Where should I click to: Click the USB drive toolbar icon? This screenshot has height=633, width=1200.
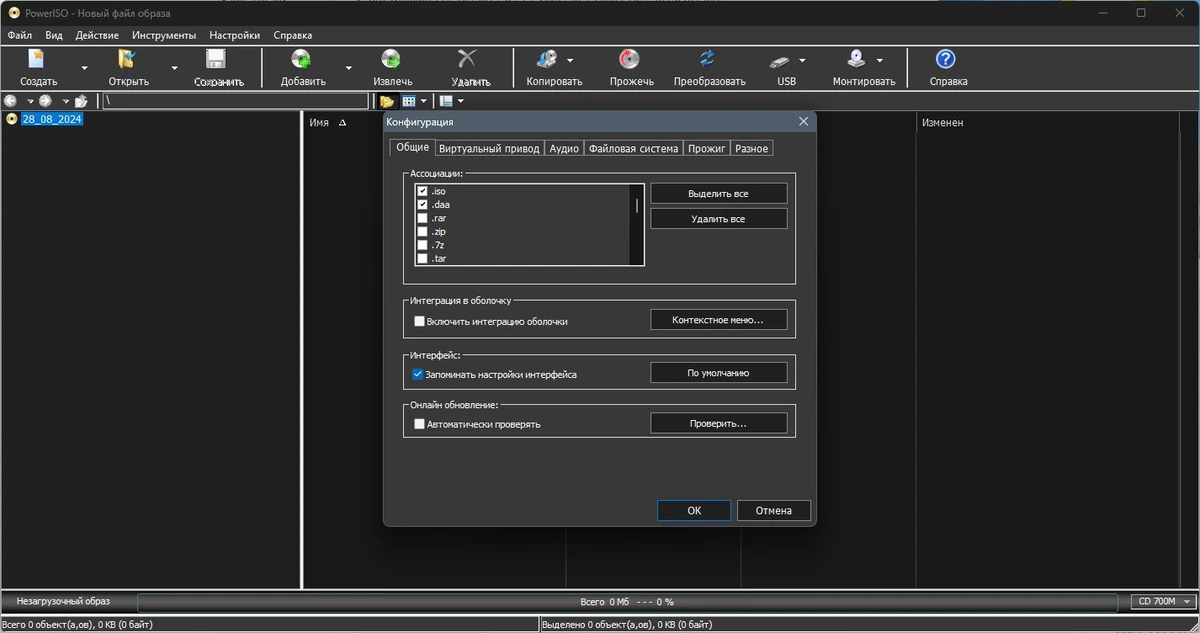click(782, 60)
